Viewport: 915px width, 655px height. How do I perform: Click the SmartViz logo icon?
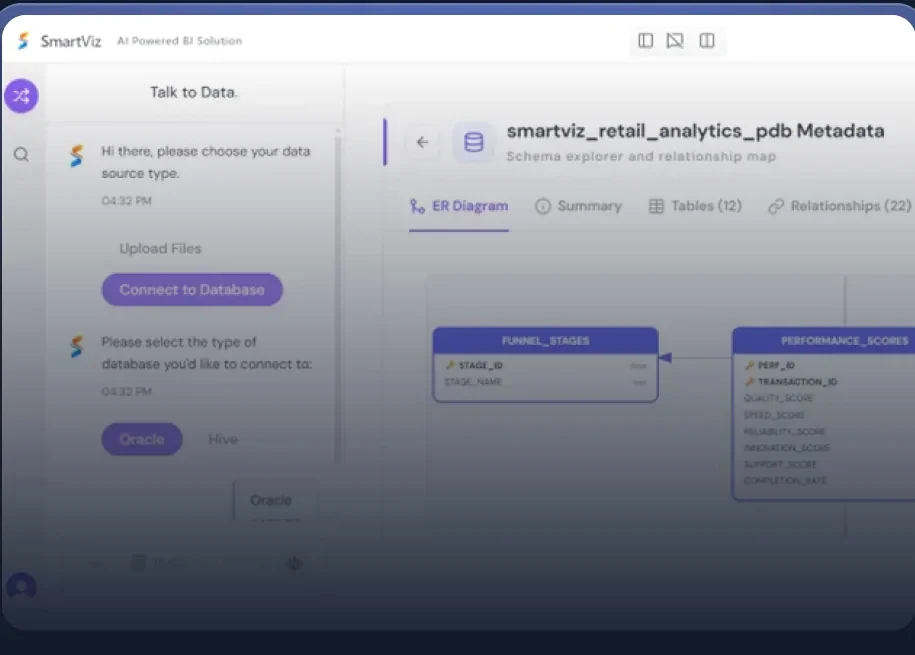tap(23, 41)
